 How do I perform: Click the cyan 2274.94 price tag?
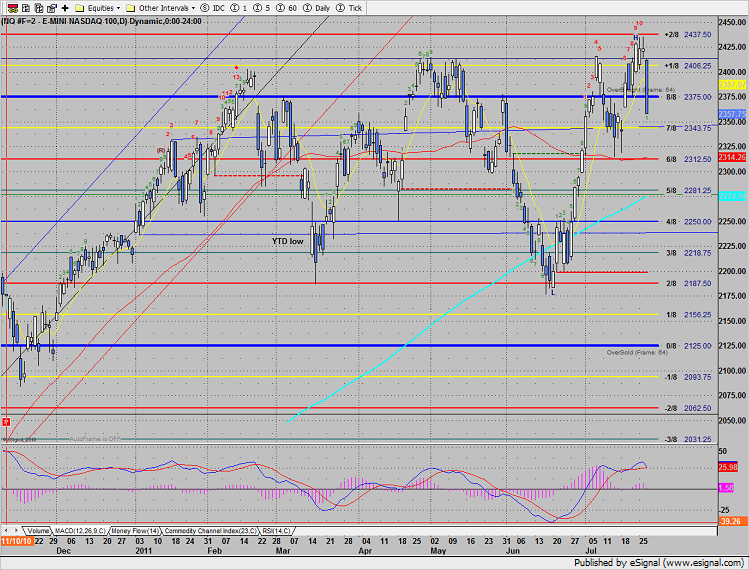(732, 196)
